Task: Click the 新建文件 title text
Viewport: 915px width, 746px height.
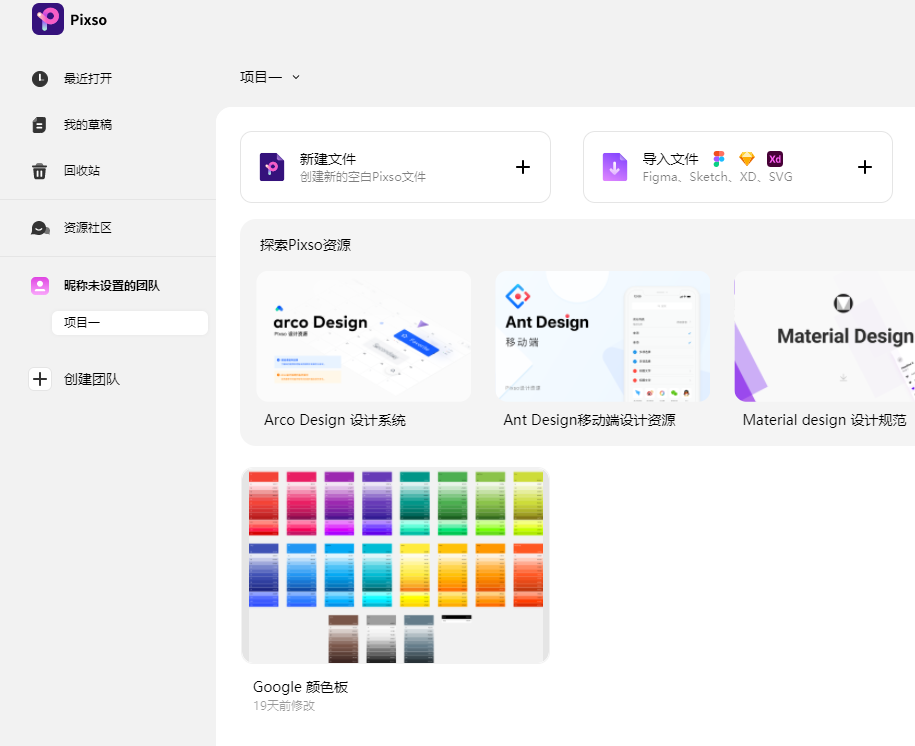Action: click(327, 159)
